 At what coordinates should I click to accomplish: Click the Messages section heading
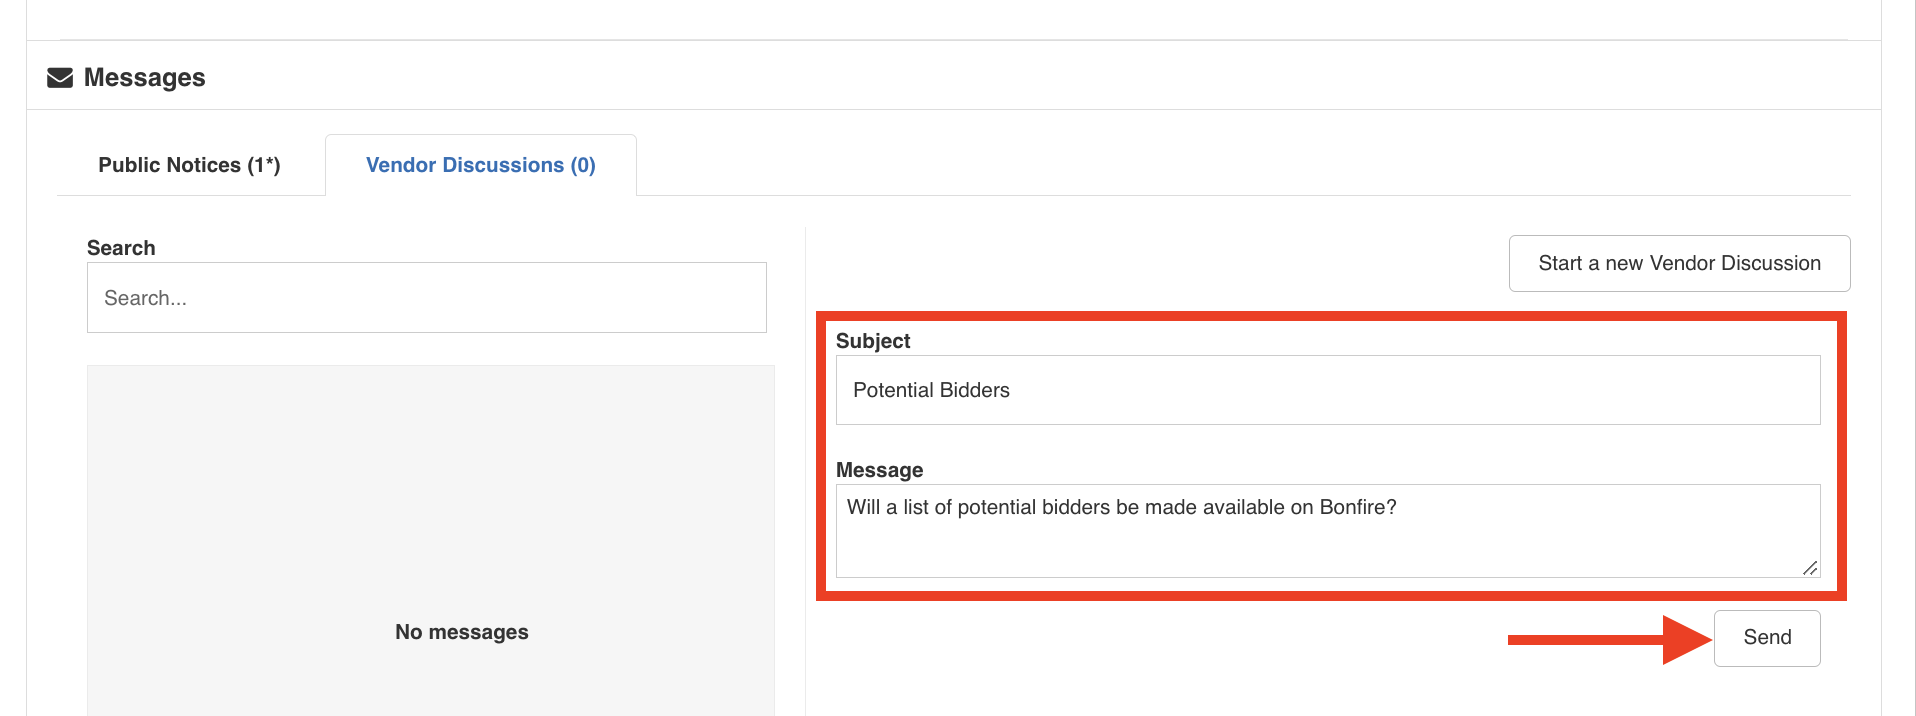(x=144, y=78)
